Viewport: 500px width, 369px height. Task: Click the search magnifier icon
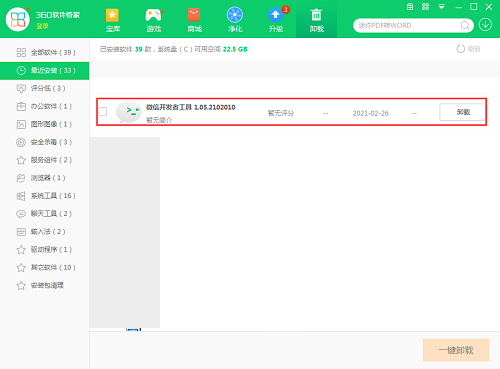[465, 25]
